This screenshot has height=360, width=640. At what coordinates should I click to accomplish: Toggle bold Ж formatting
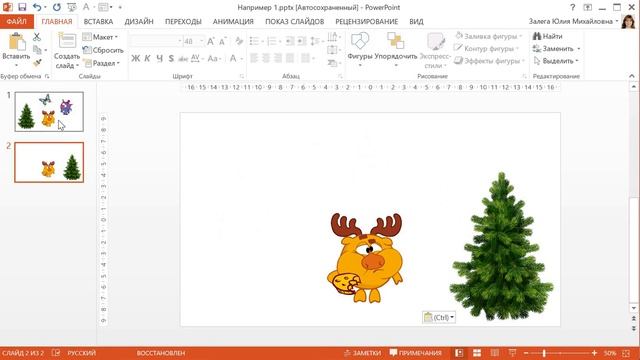click(136, 59)
